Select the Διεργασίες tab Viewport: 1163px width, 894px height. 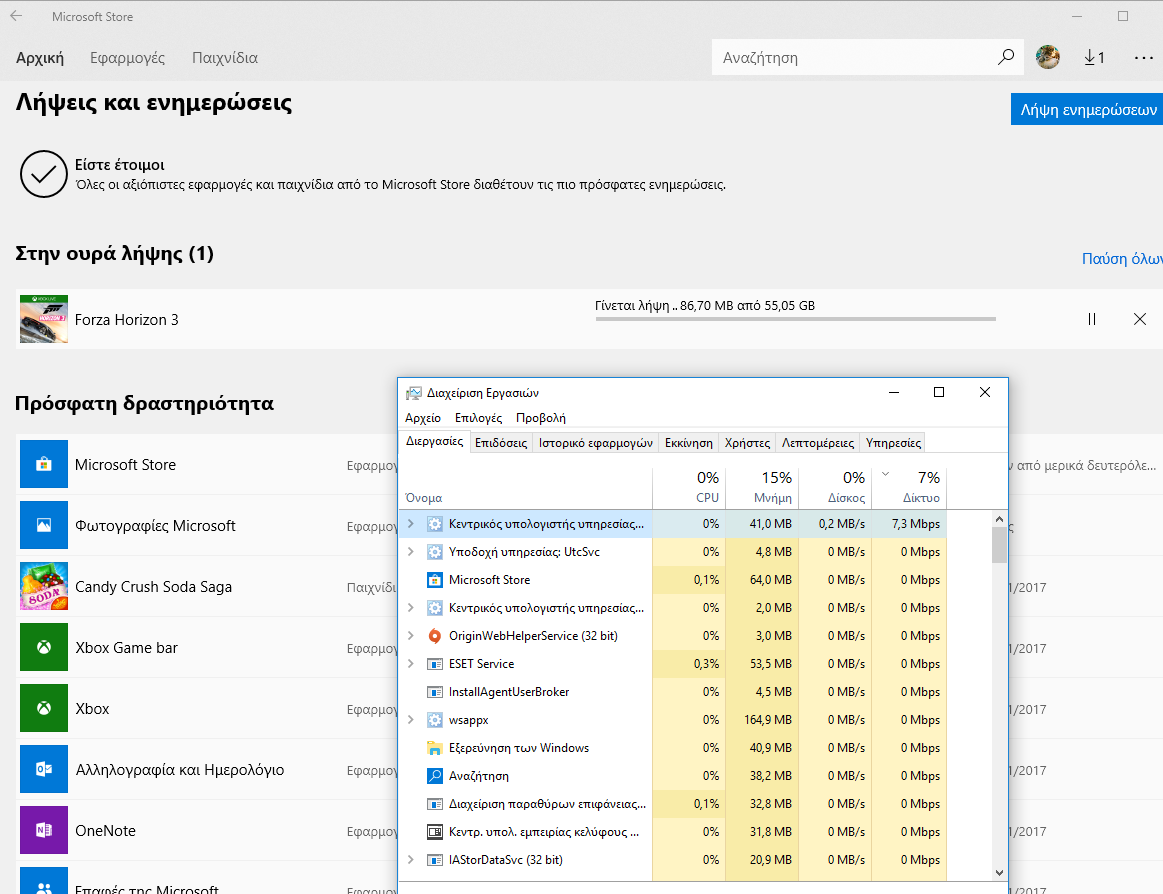(435, 441)
